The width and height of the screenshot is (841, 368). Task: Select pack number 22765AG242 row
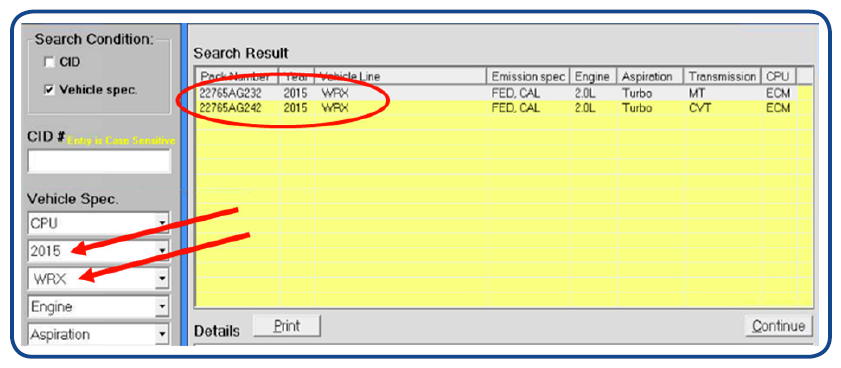click(503, 108)
